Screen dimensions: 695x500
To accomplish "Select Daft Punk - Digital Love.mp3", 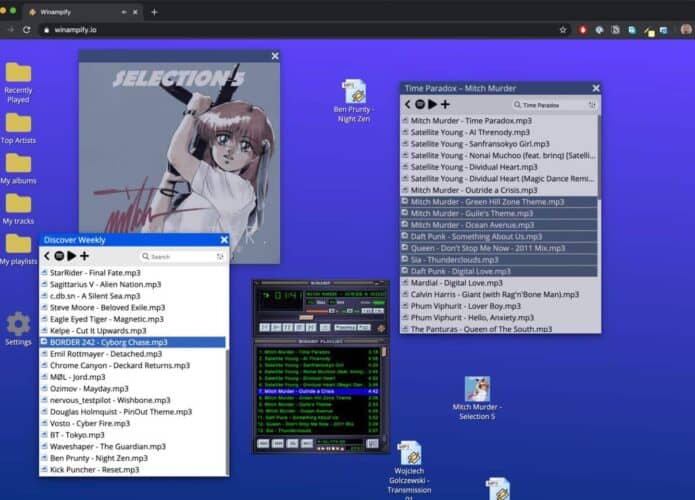I will click(499, 271).
